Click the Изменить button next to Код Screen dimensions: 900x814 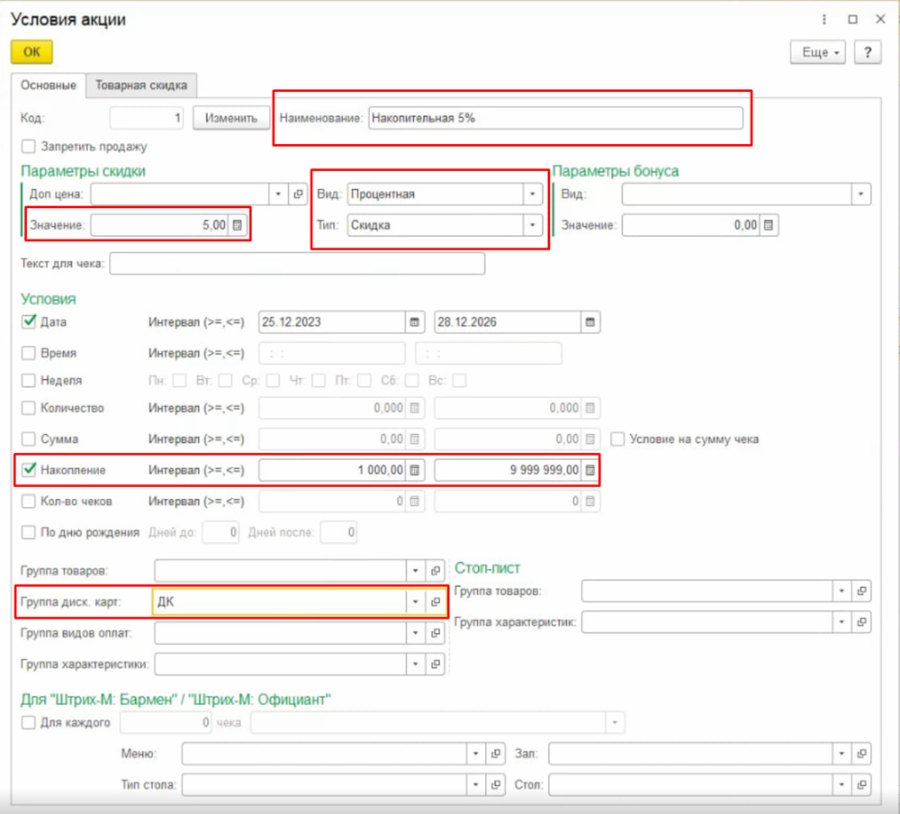pyautogui.click(x=231, y=118)
